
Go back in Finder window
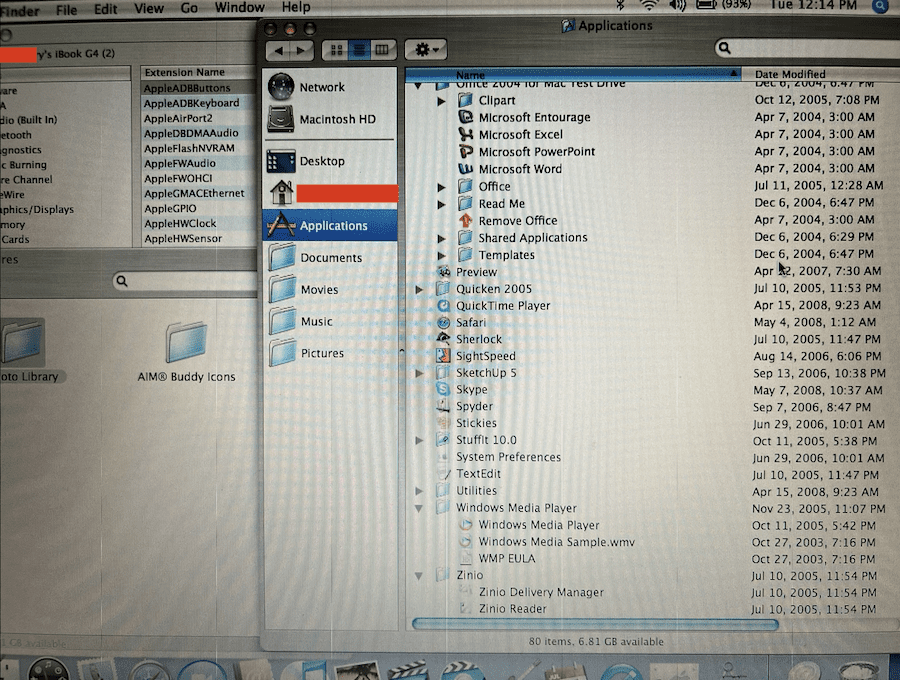tap(279, 50)
